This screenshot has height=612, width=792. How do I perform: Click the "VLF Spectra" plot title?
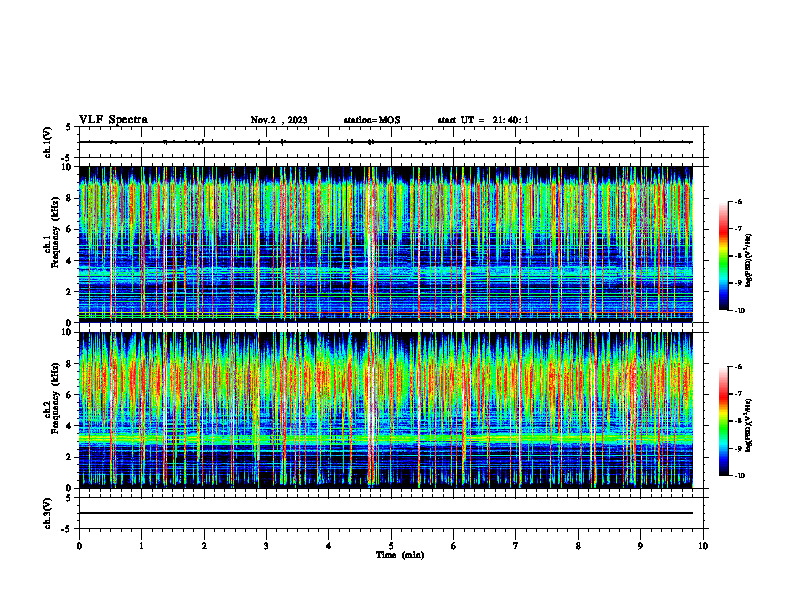[113, 120]
